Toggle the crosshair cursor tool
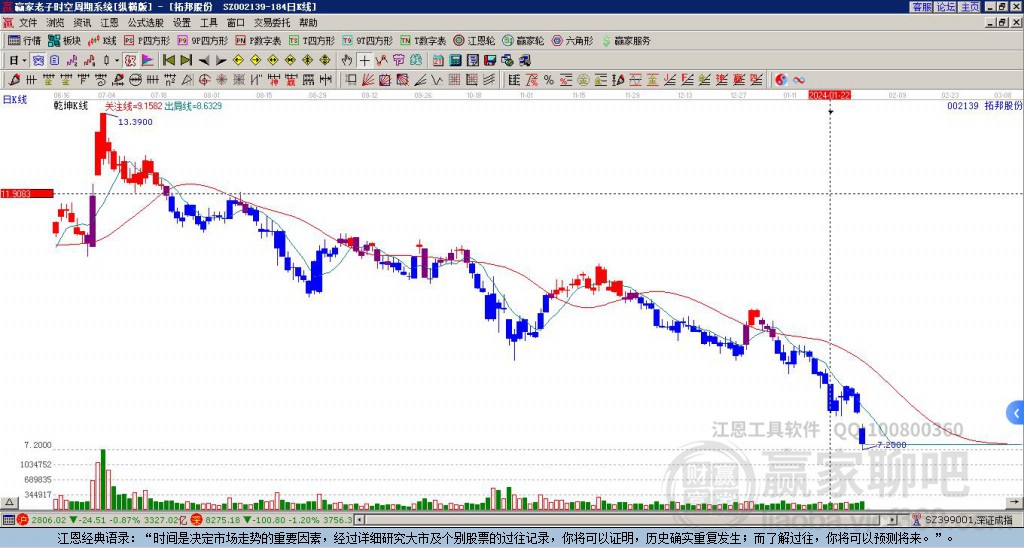This screenshot has width=1024, height=548. coord(364,61)
